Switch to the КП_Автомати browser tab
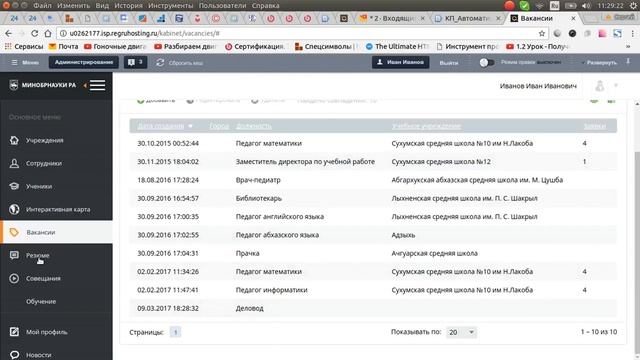Screen dimensions: 640x360 (467, 18)
